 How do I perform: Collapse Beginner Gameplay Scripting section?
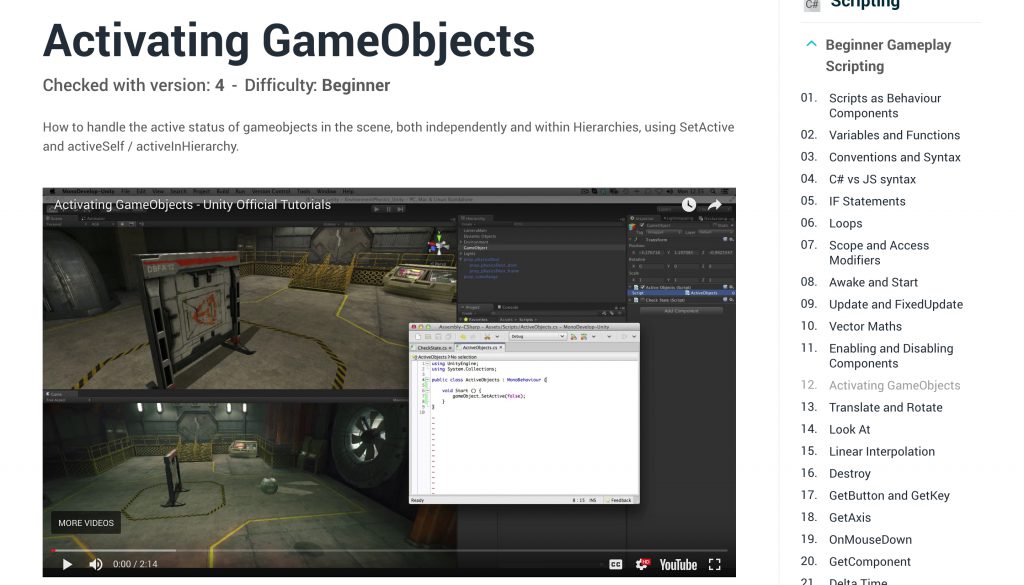[x=811, y=44]
